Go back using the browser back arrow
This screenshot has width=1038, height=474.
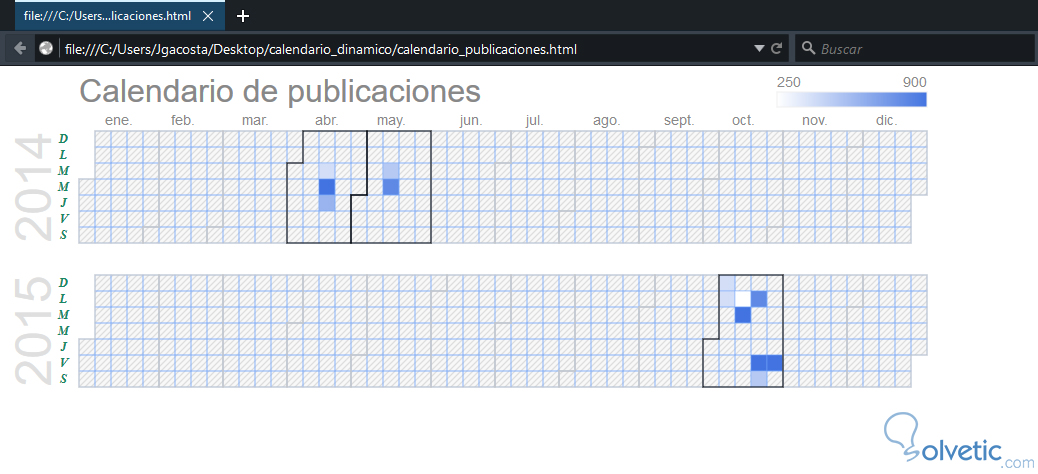[20, 48]
